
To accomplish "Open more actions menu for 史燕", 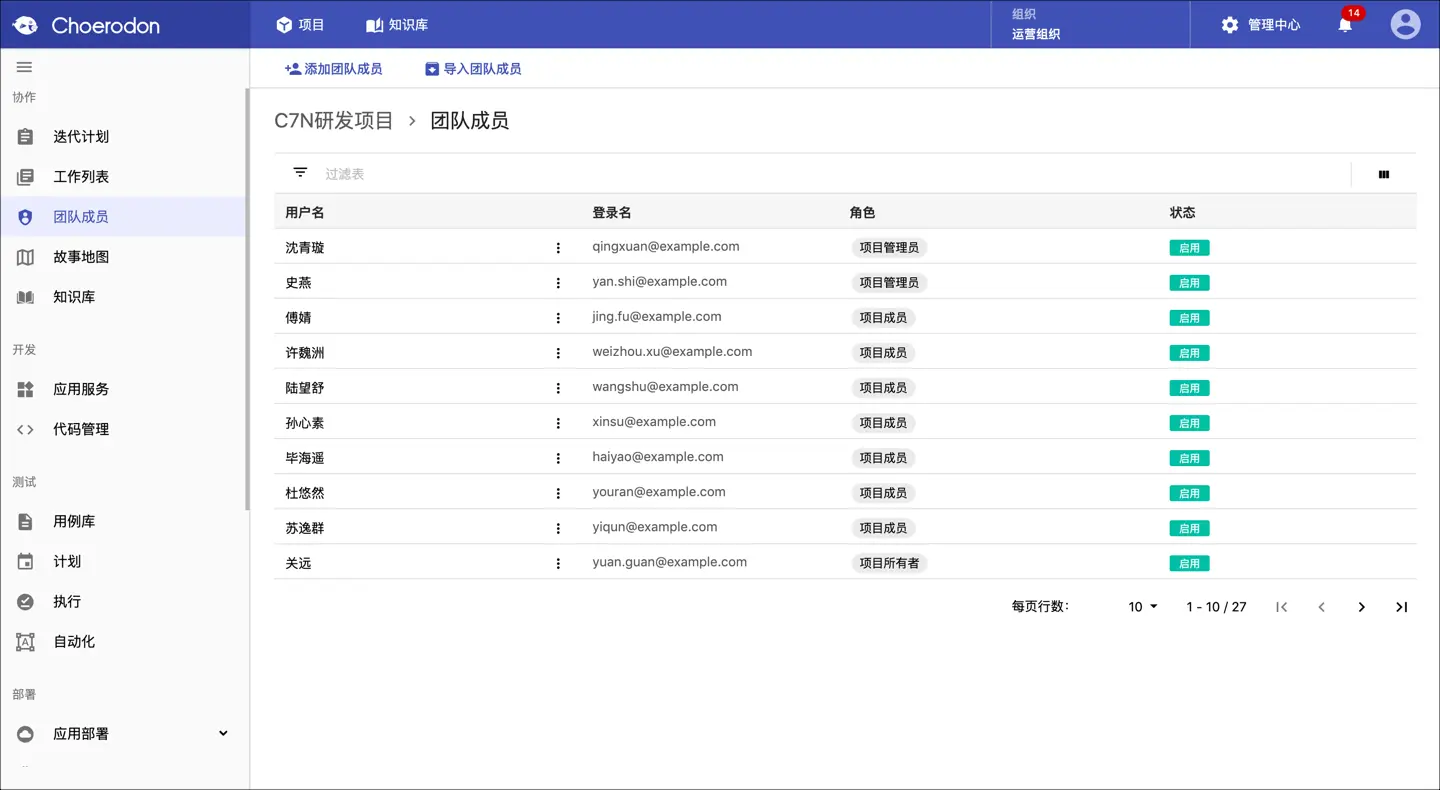I will coord(558,283).
